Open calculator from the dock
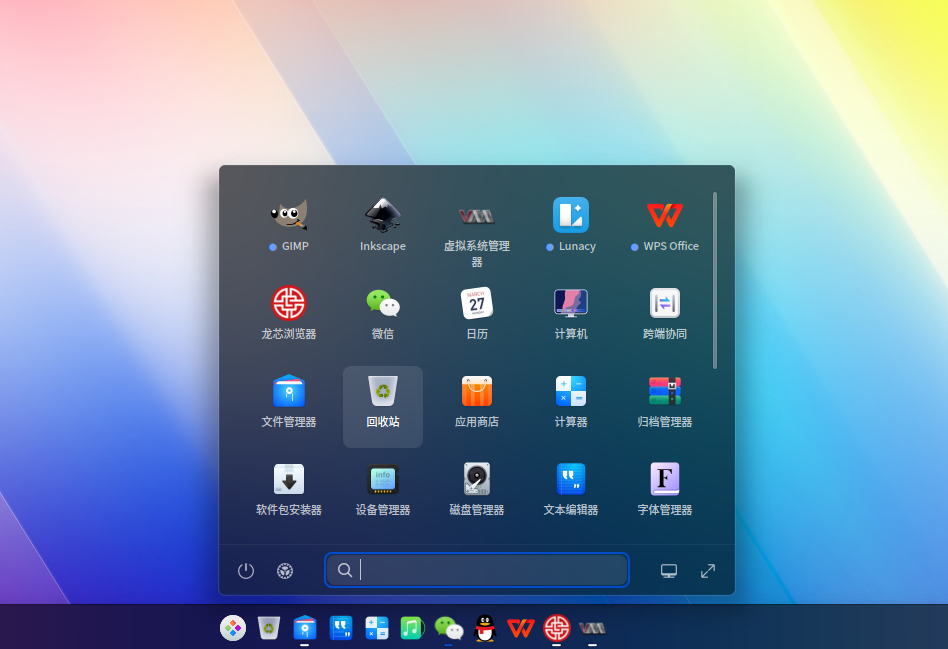 tap(377, 628)
